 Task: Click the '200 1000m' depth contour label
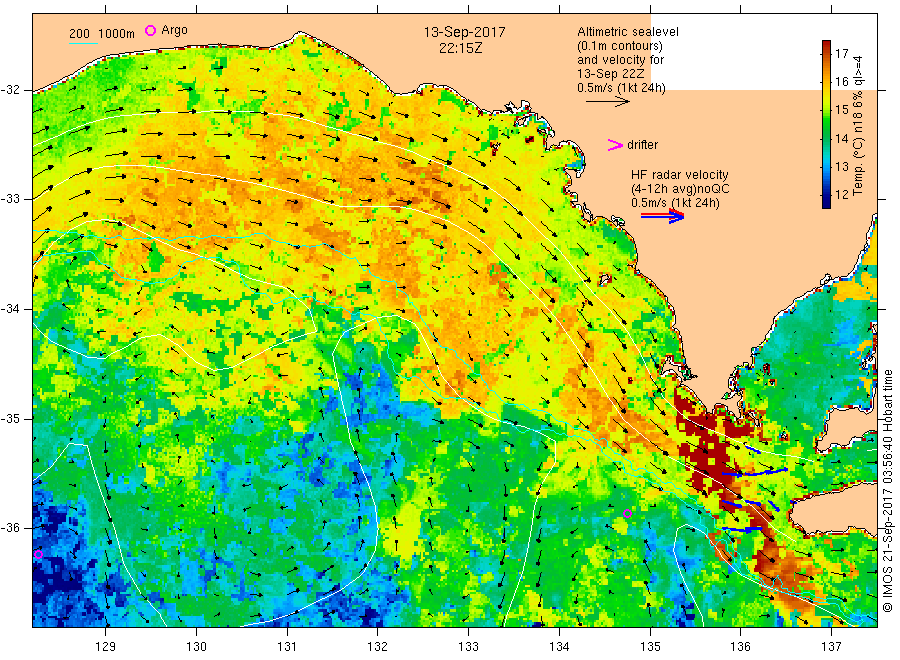pos(102,34)
